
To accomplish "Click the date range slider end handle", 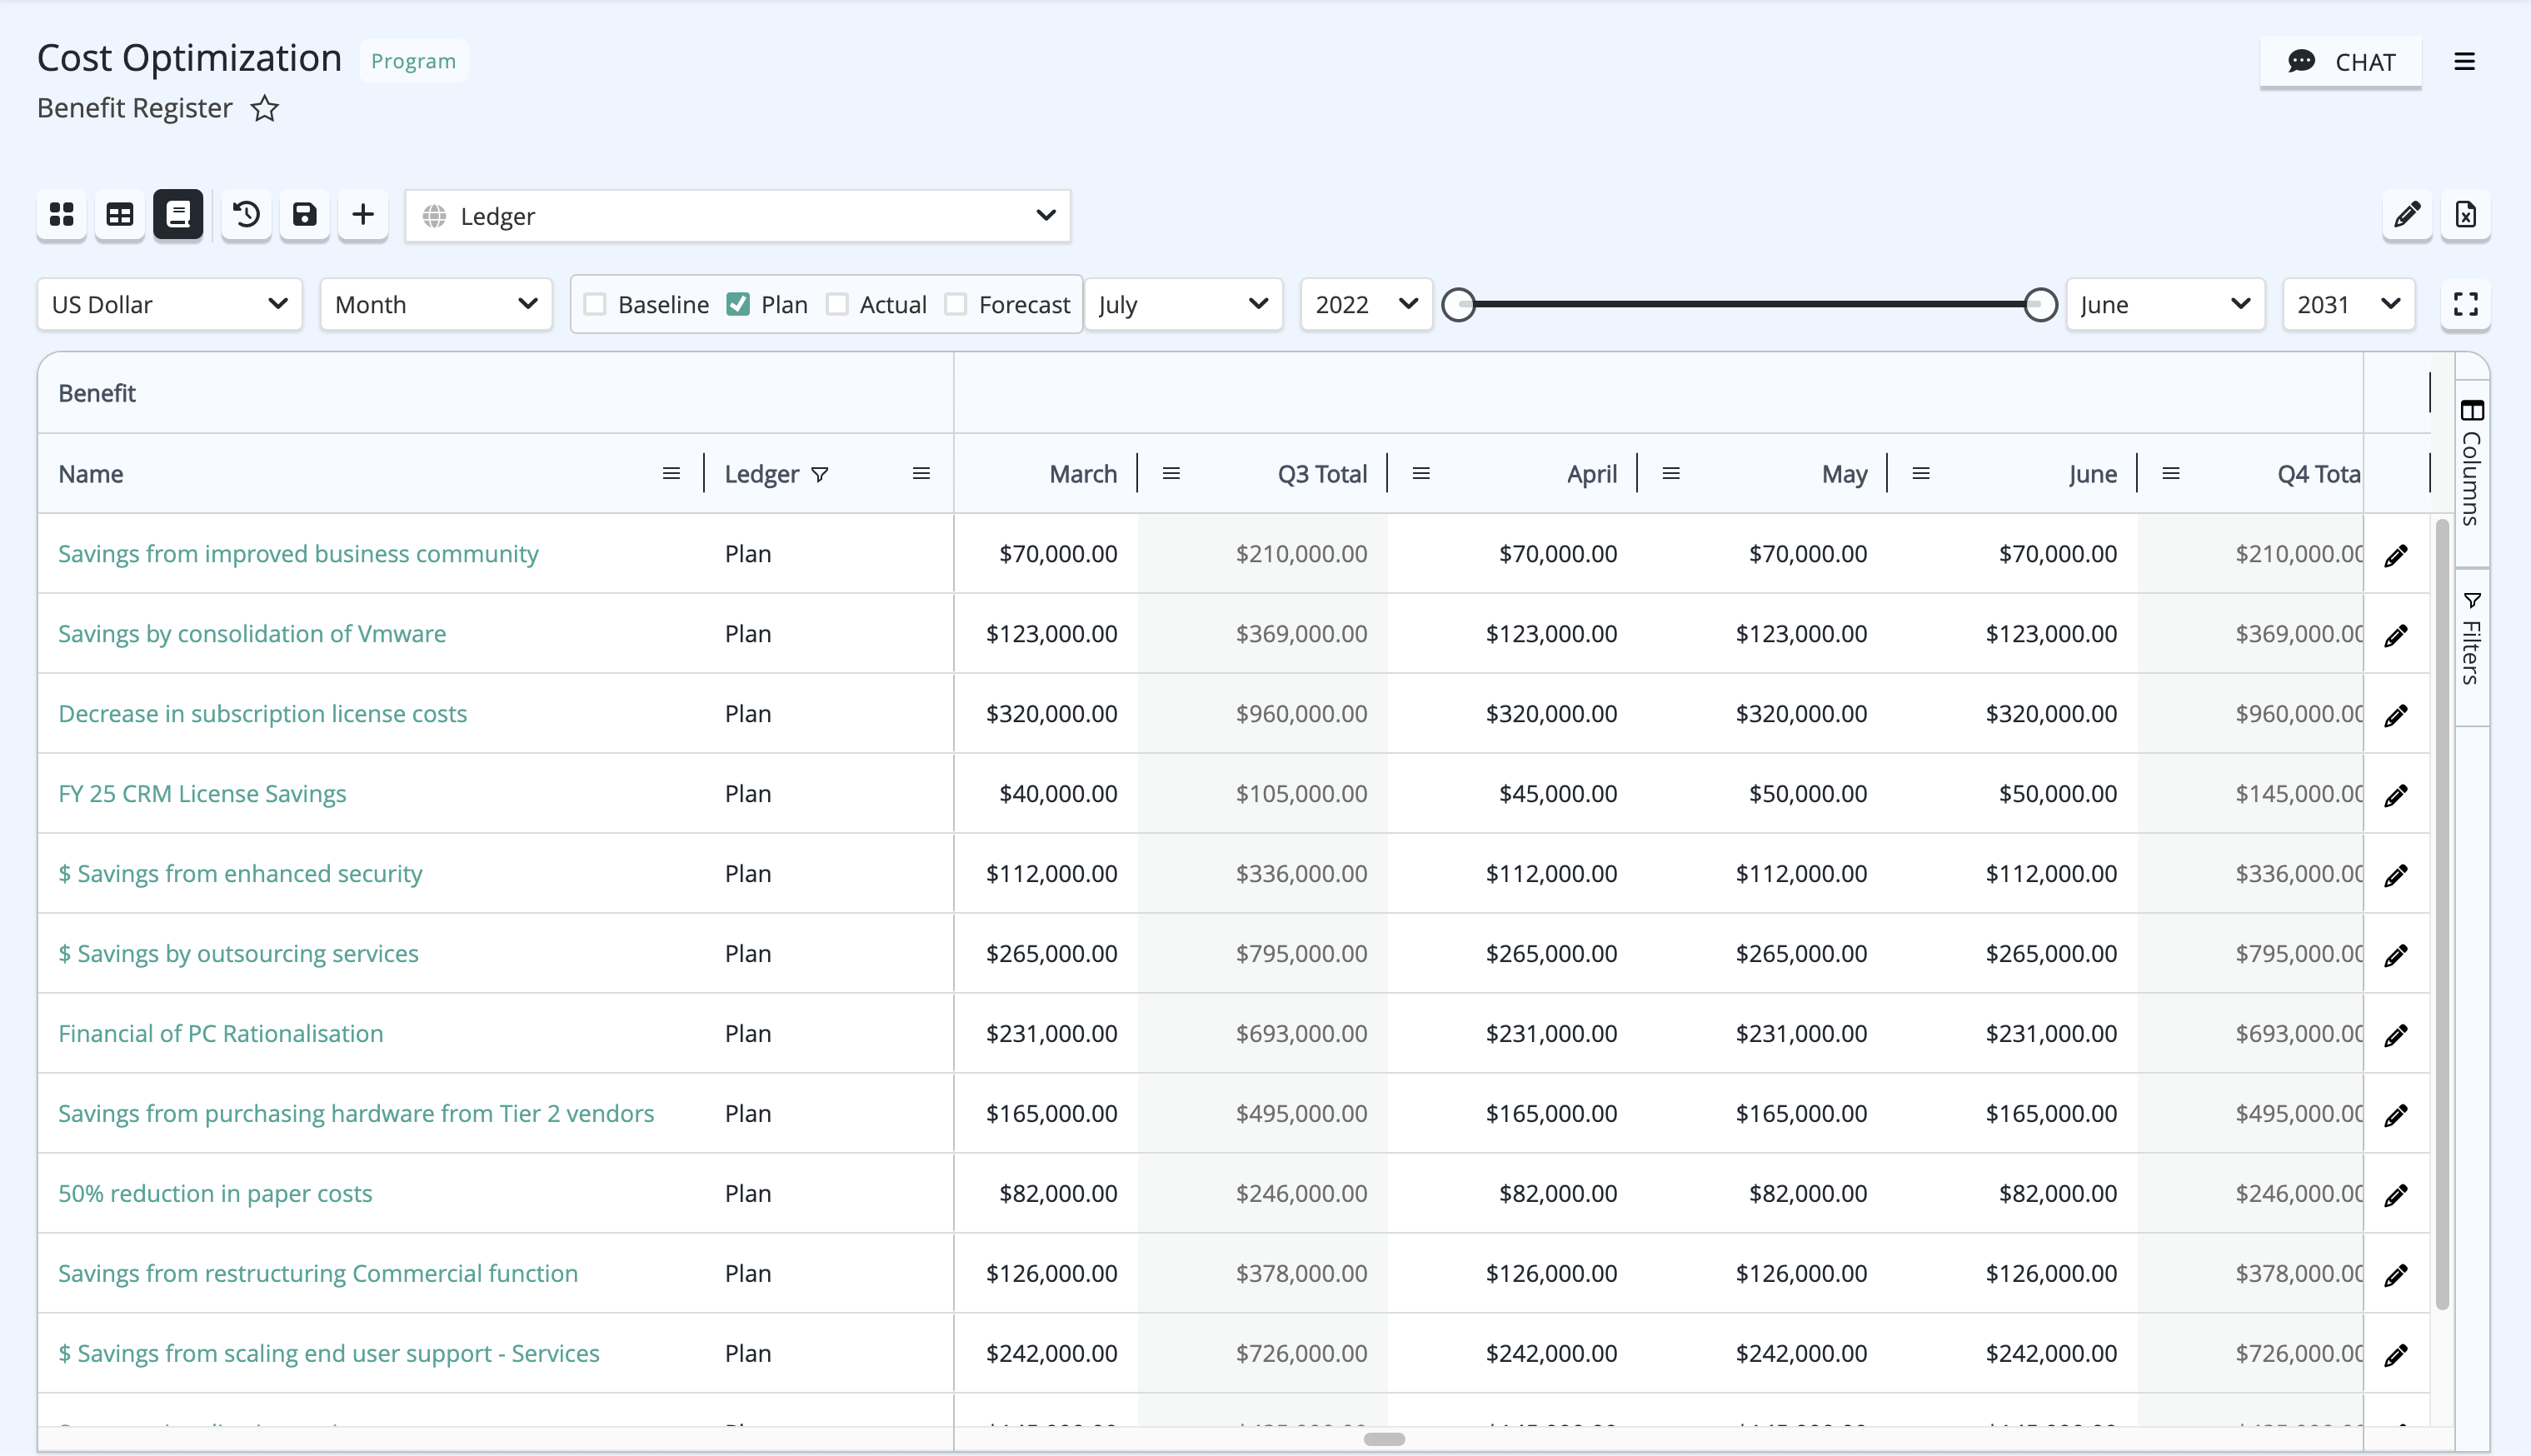I will [x=2041, y=304].
